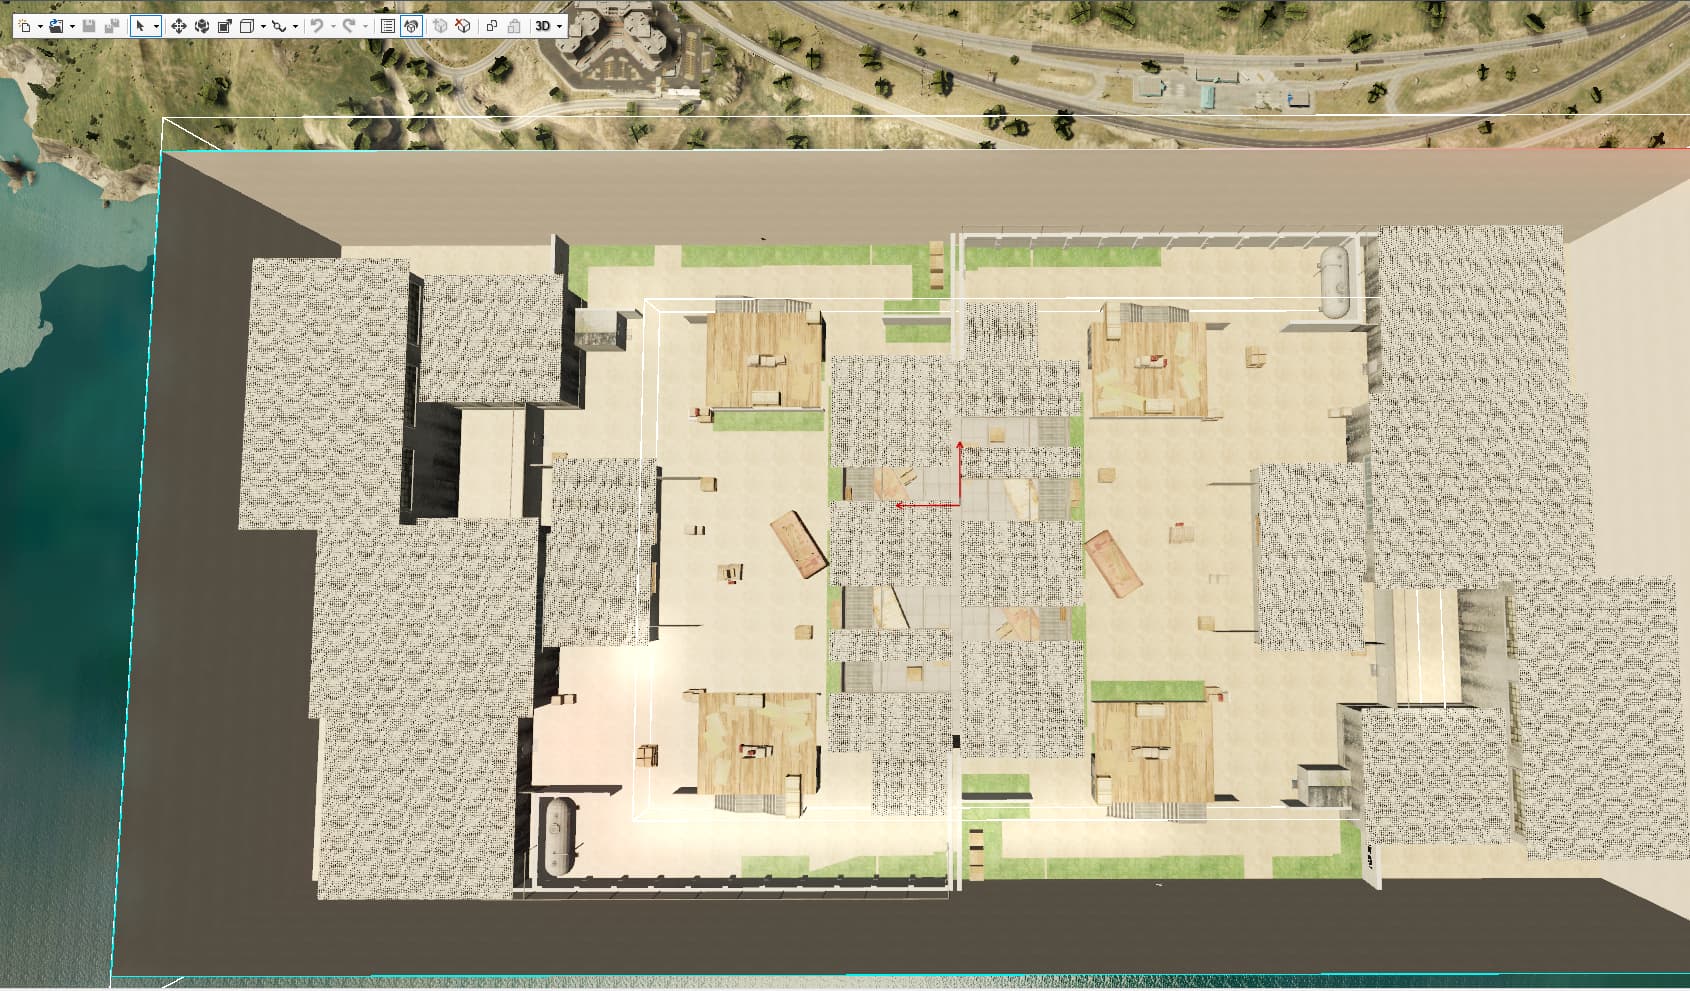Click the New file icon
This screenshot has height=991, width=1690.
25,26
